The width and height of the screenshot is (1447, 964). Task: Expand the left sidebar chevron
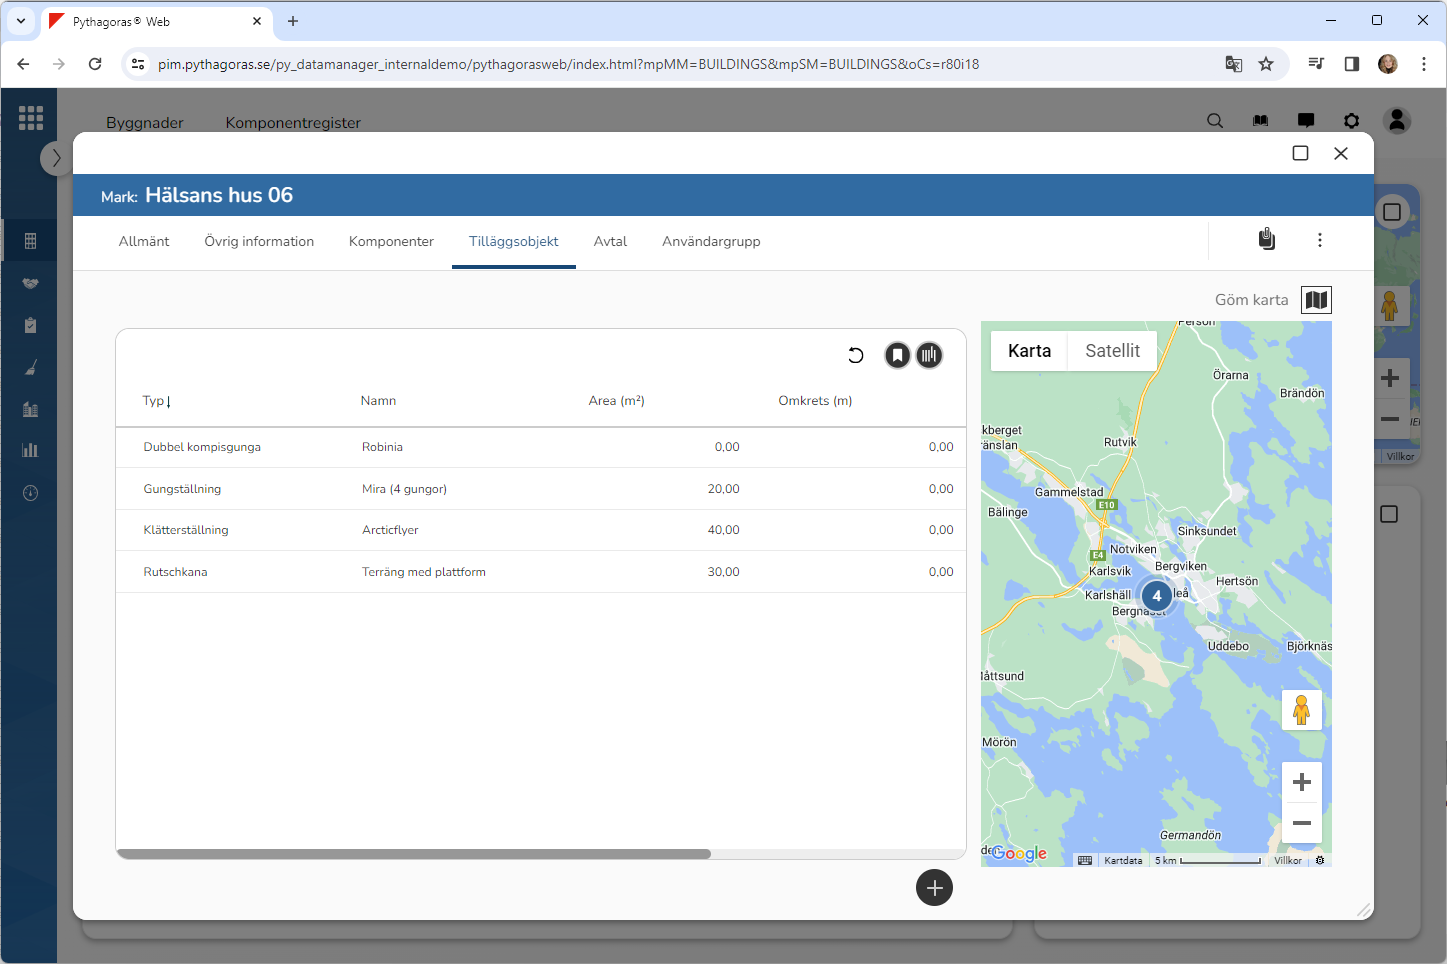click(x=56, y=158)
